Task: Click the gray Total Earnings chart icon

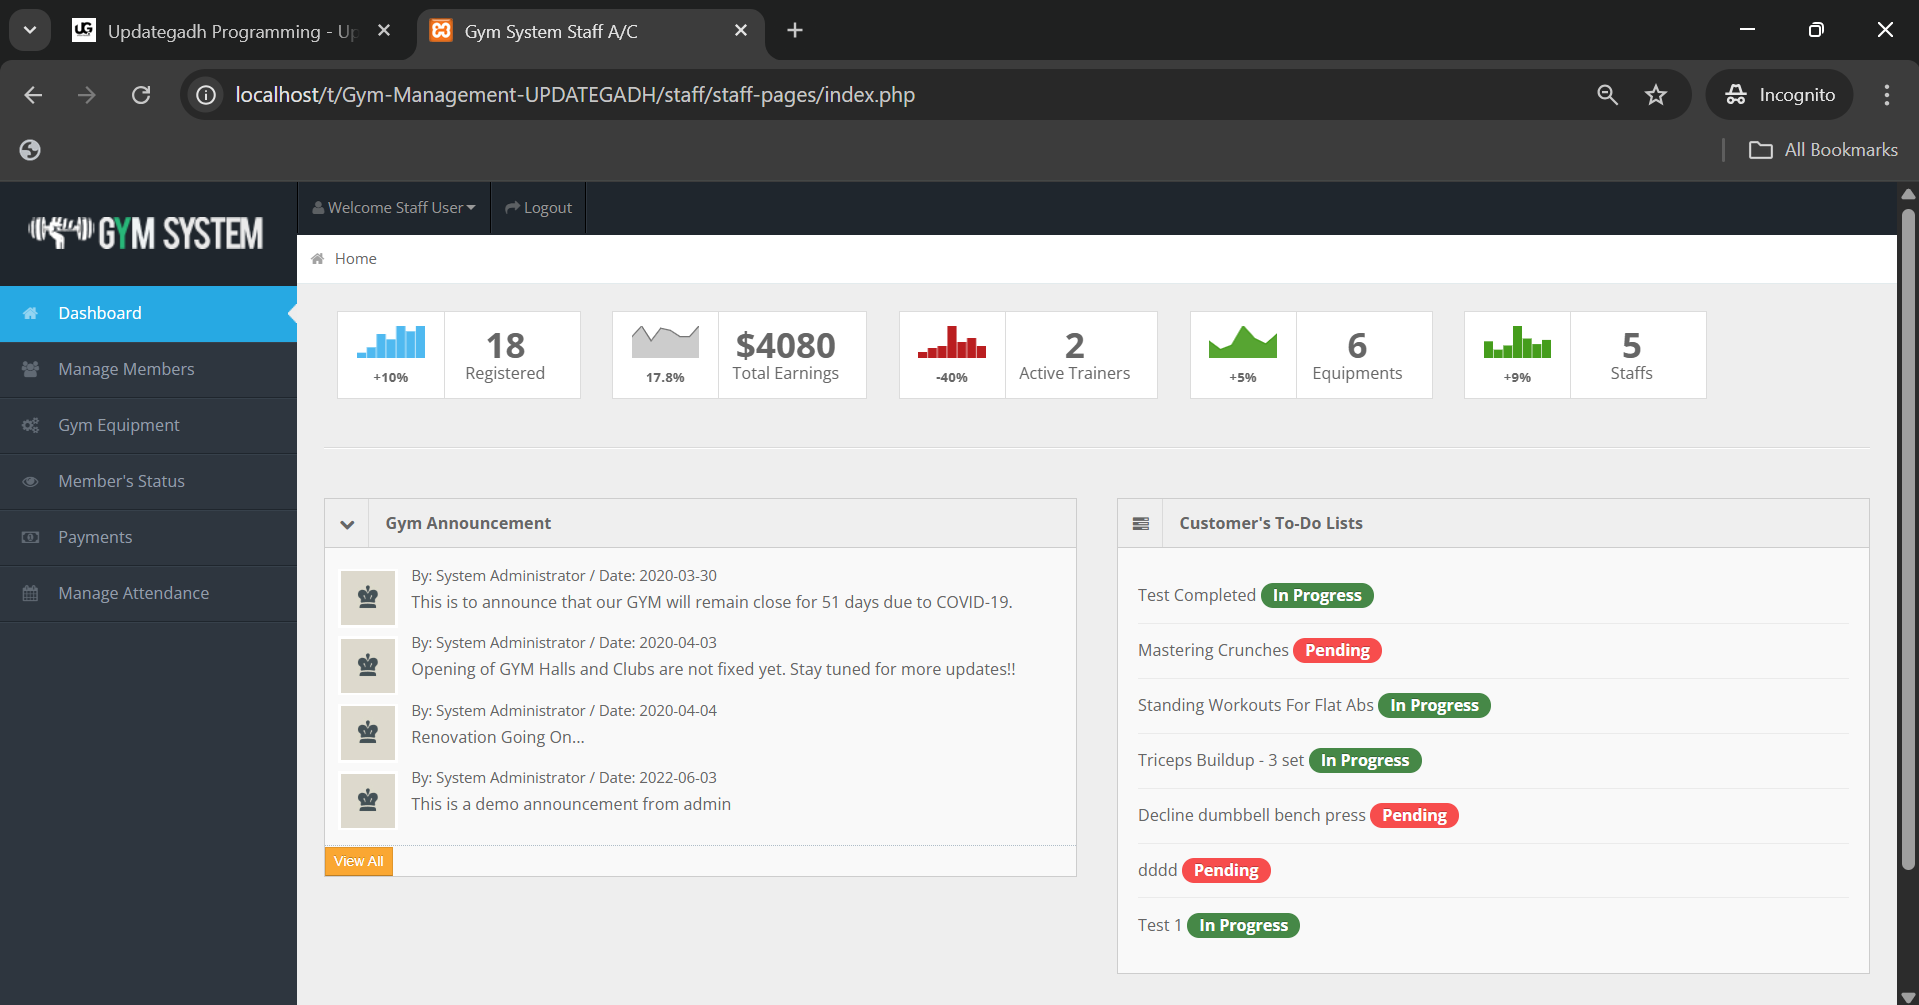Action: click(x=665, y=342)
